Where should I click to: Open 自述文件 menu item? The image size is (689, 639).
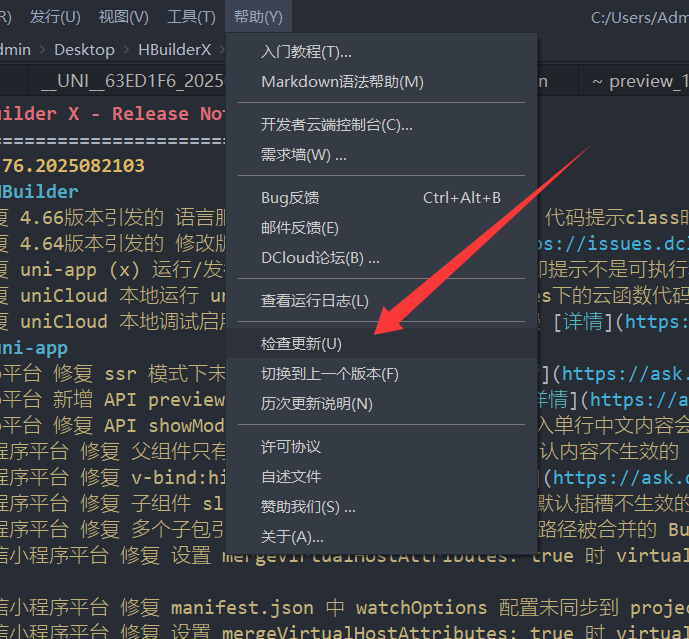(381, 476)
